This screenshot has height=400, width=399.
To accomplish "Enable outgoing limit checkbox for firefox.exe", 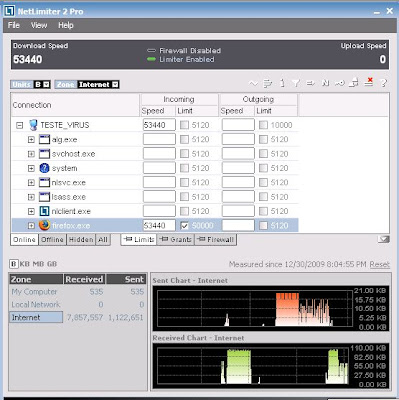I will pyautogui.click(x=263, y=226).
